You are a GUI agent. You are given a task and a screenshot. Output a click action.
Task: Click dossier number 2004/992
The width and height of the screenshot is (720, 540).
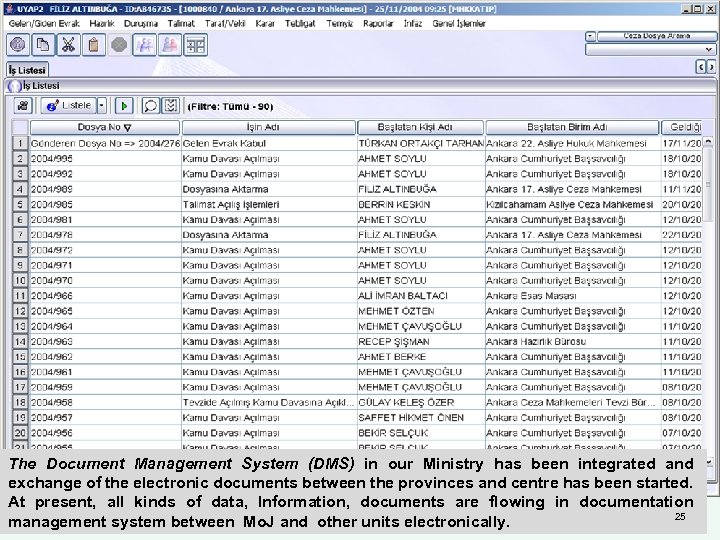tap(105, 174)
